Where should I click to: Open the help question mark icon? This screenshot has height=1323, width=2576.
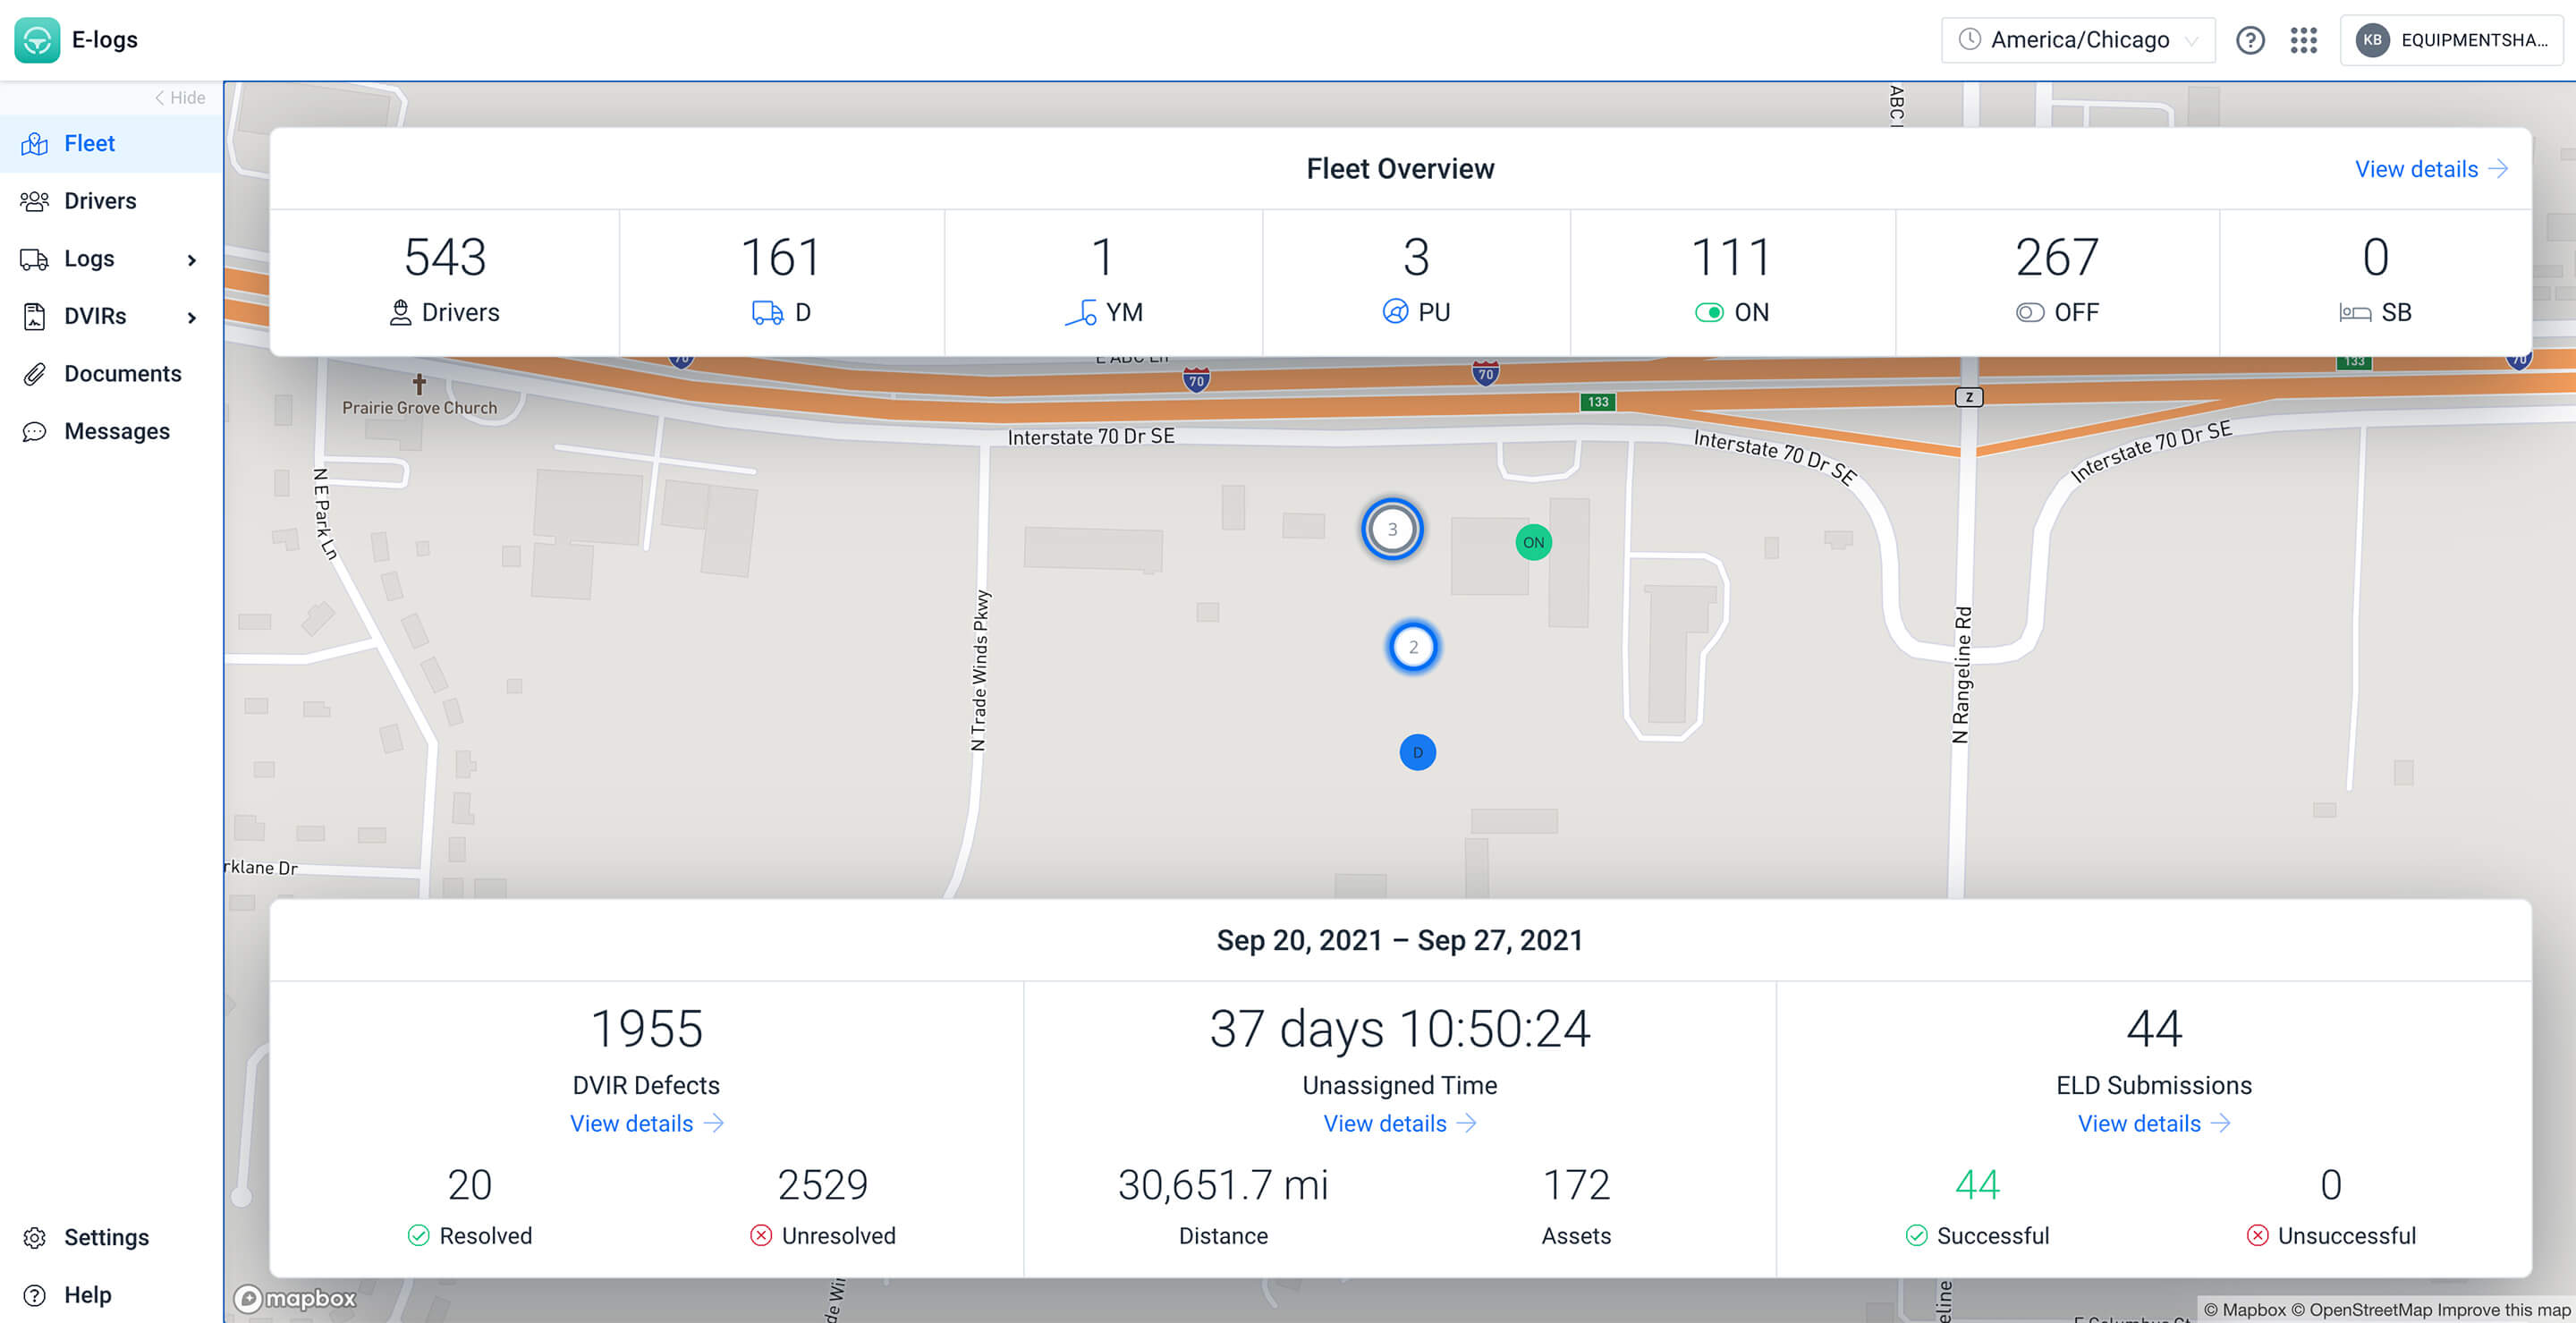pyautogui.click(x=2249, y=40)
